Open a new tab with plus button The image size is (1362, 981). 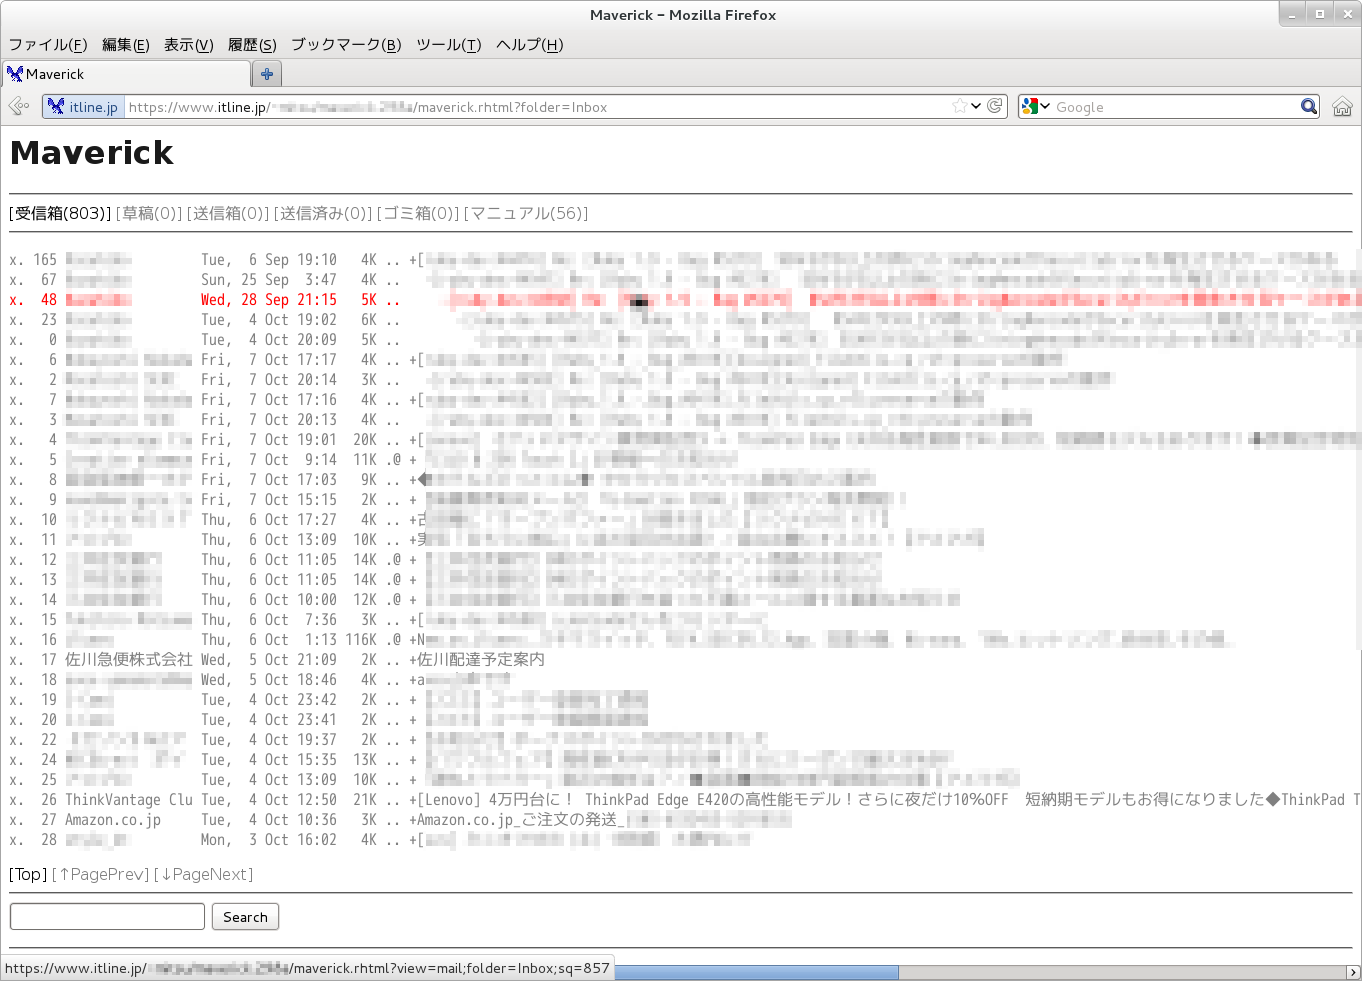[x=267, y=74]
